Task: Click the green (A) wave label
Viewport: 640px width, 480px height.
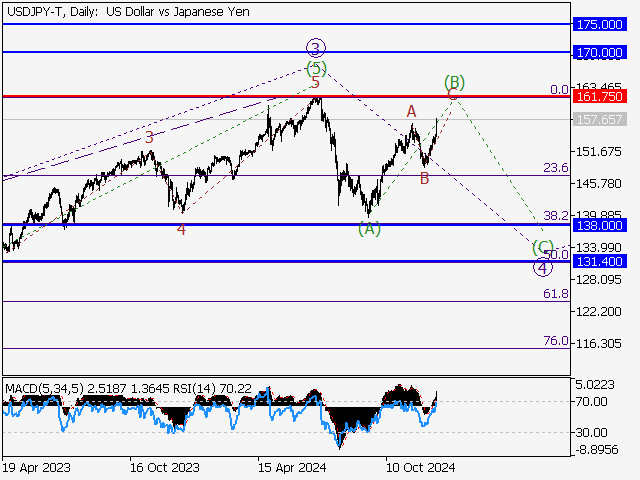Action: 369,229
